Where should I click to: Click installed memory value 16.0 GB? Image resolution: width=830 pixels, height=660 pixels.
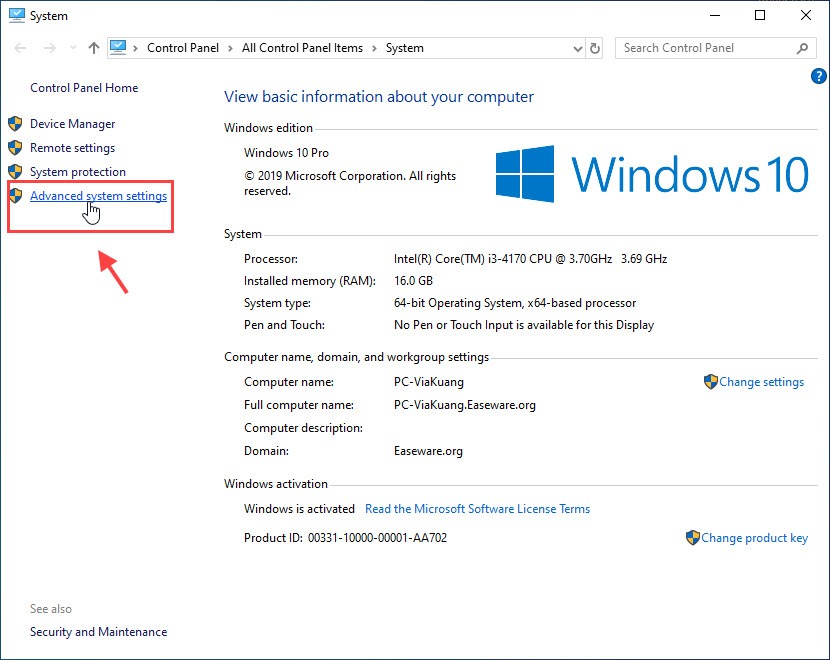click(413, 281)
